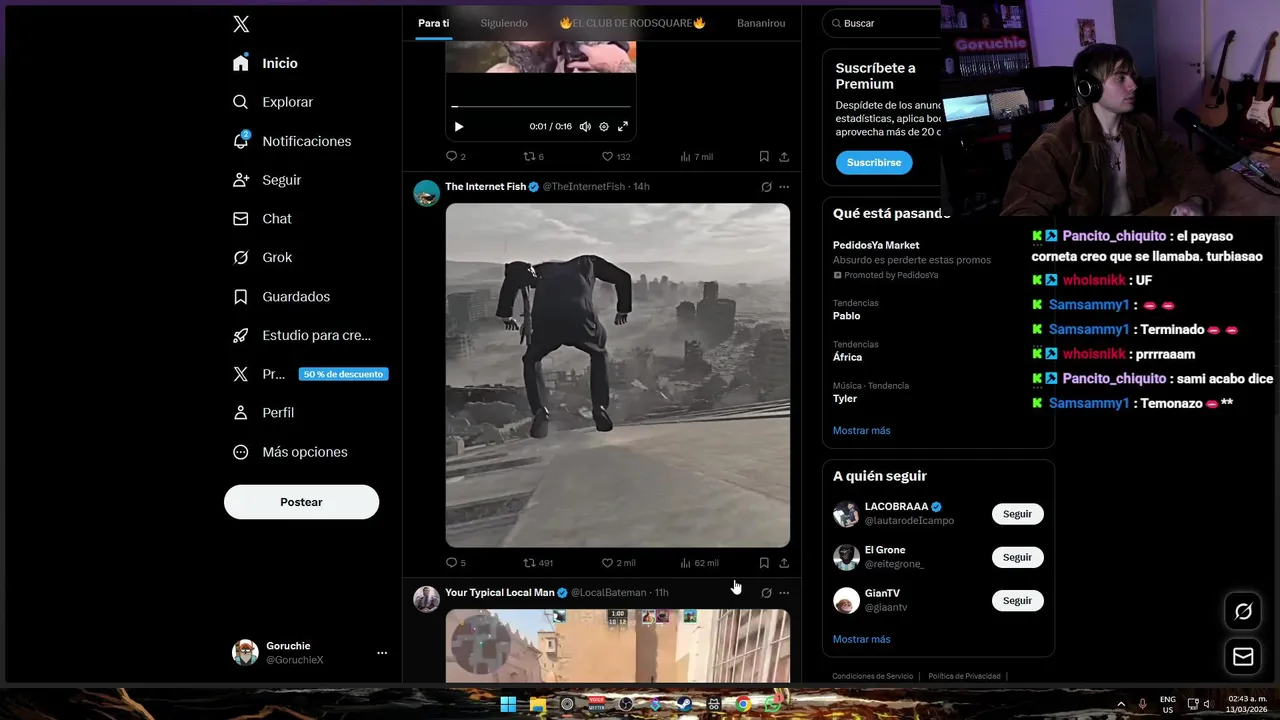Like The Internet Fish post (2 mil)
Screen dimensions: 1280x720
click(618, 563)
